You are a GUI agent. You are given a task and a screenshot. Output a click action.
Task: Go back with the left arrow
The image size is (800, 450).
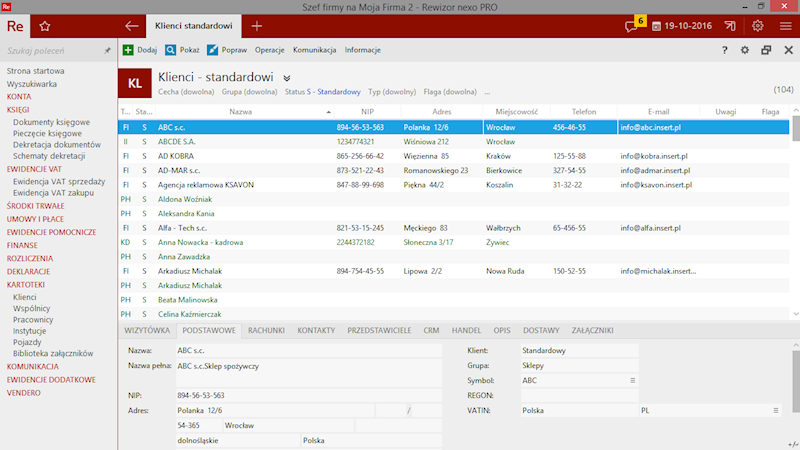(x=132, y=26)
